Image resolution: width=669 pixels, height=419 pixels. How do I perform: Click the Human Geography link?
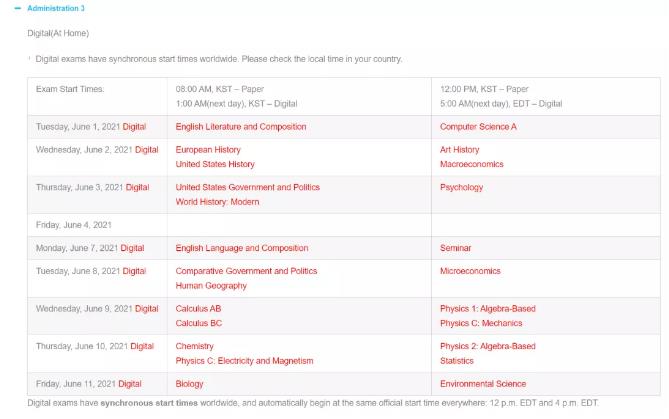click(211, 285)
